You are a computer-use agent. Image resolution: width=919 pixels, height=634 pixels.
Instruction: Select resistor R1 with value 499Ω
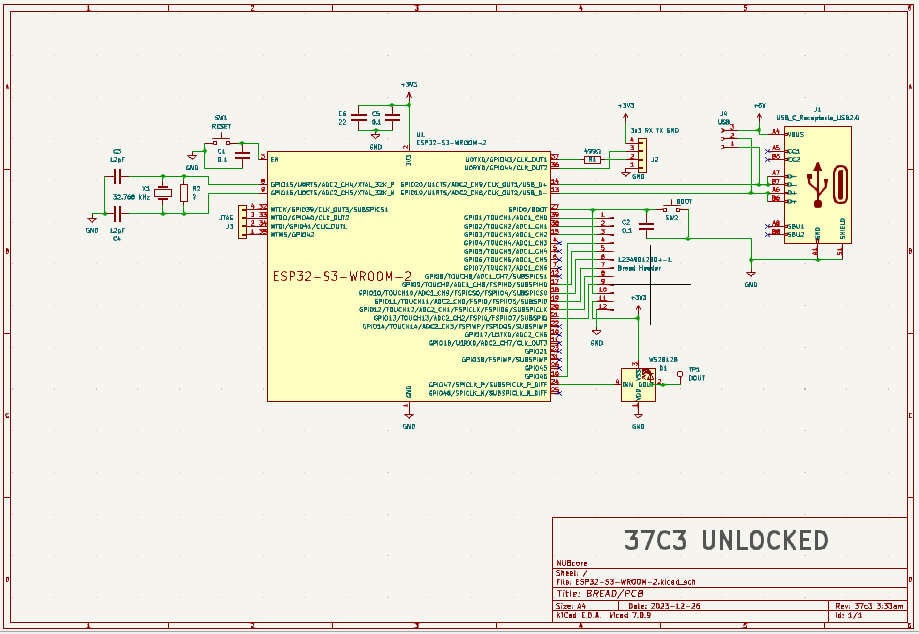tap(592, 159)
